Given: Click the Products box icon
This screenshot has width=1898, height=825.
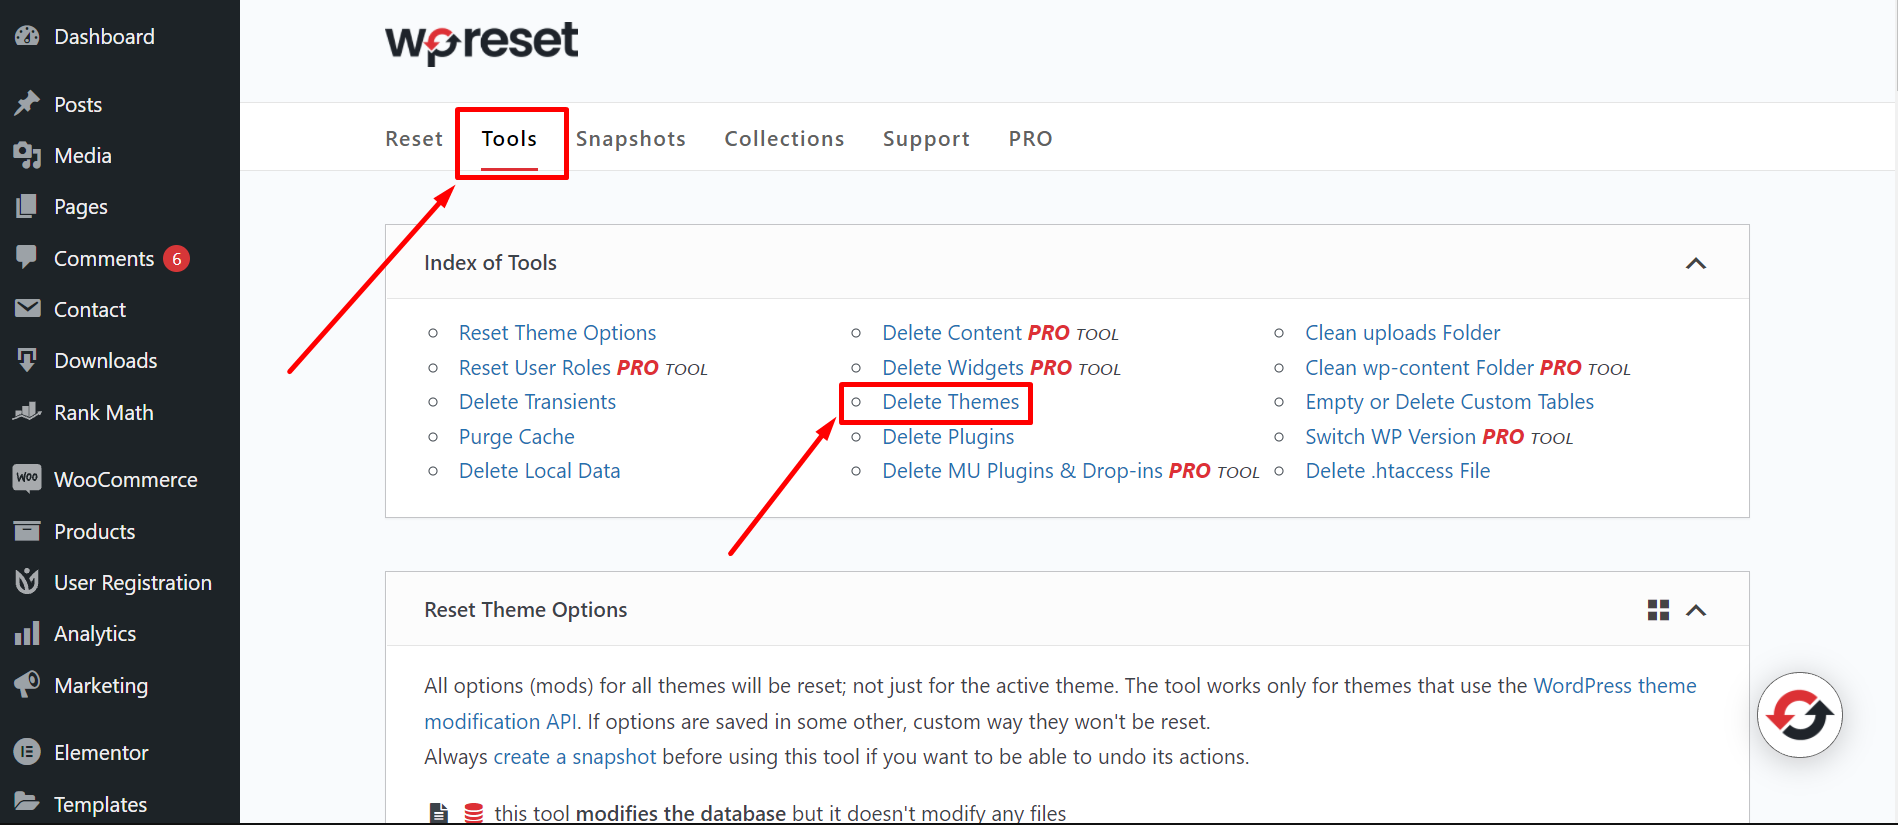Looking at the screenshot, I should tap(27, 530).
